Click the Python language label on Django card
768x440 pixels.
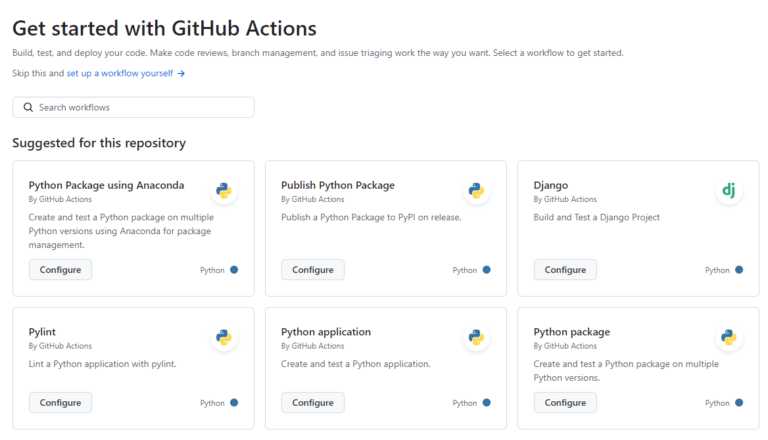point(717,270)
